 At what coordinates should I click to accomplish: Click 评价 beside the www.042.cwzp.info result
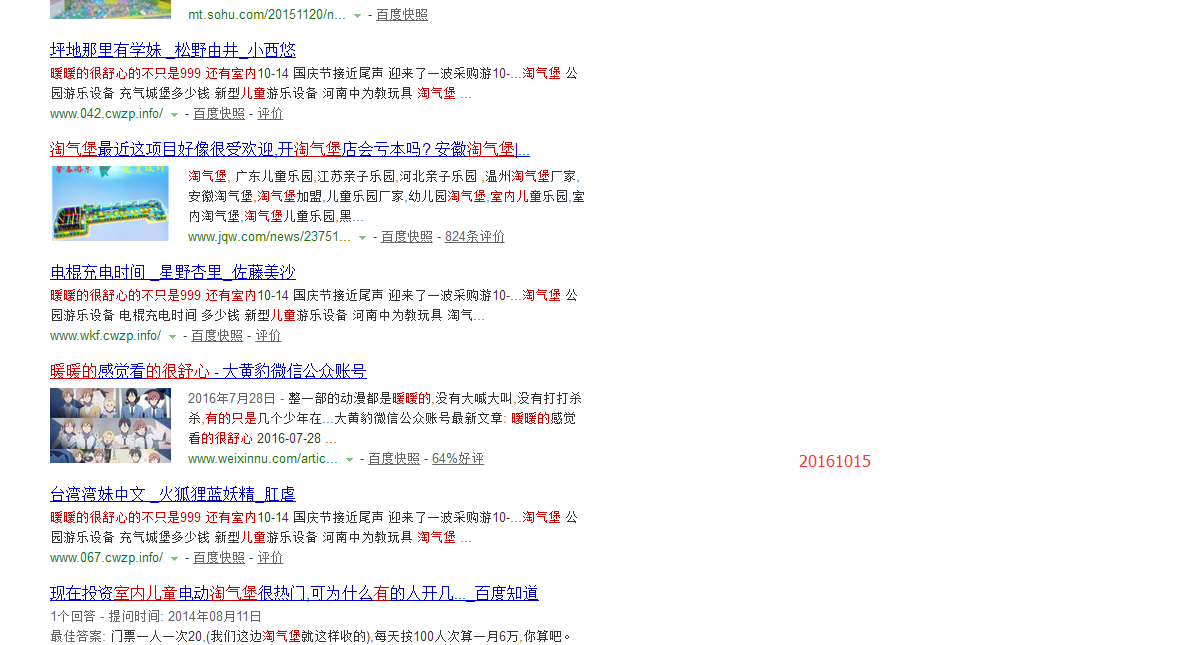tap(270, 114)
